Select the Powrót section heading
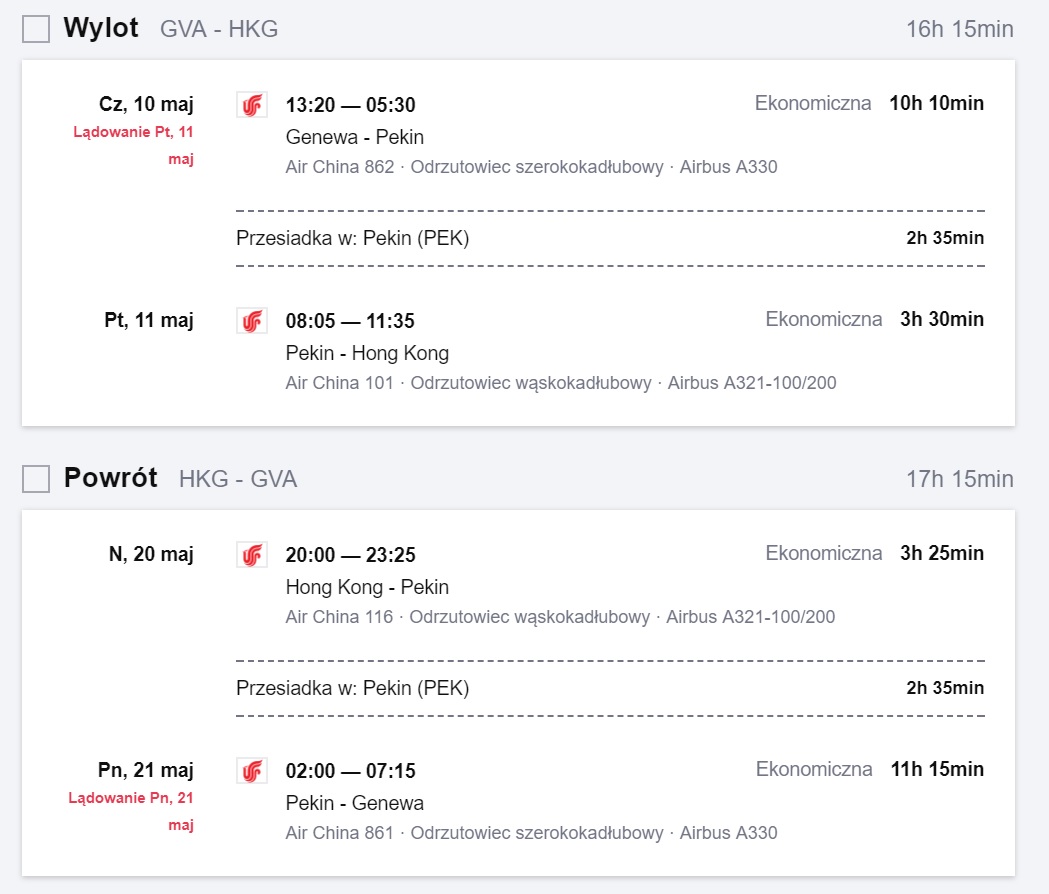The height and width of the screenshot is (894, 1049). 110,478
